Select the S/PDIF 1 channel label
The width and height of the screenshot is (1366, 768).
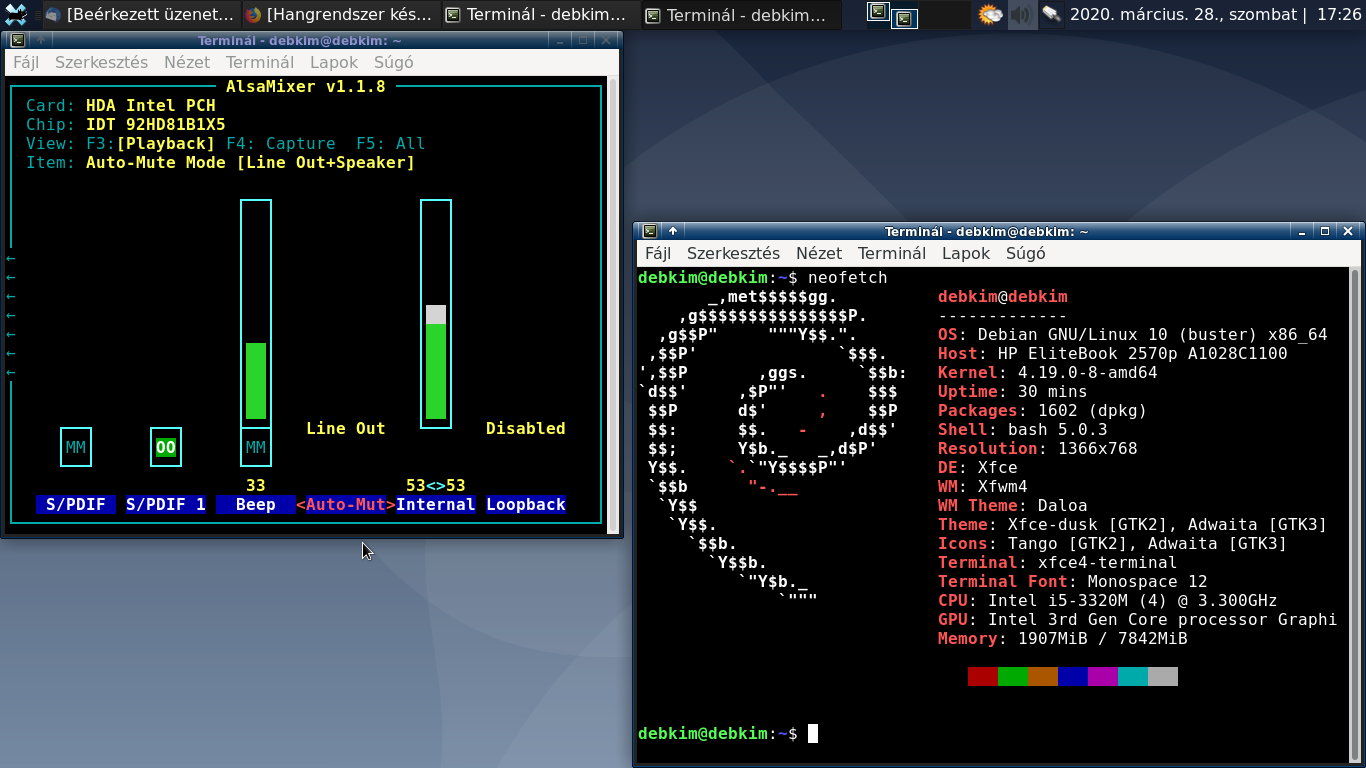tap(166, 505)
